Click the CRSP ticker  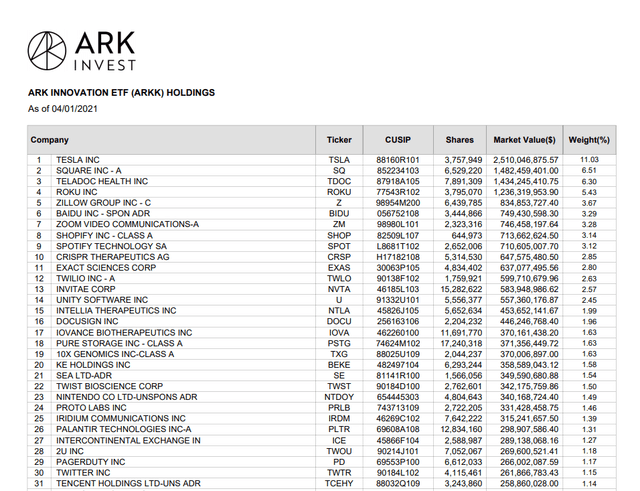pos(339,257)
